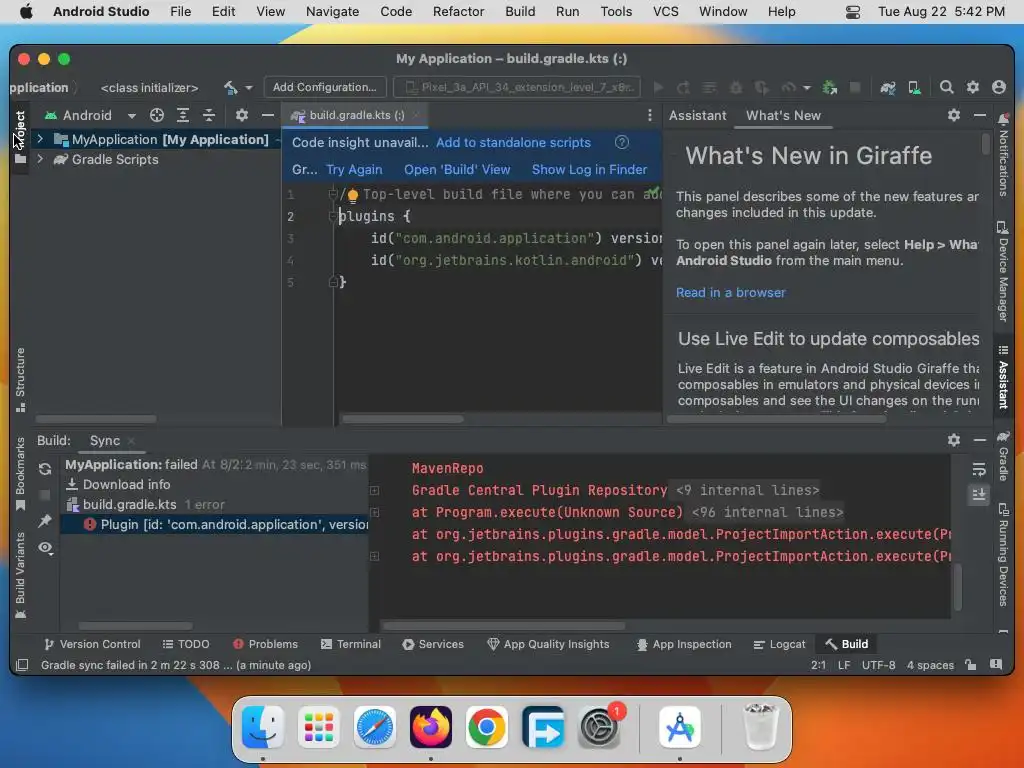Open the Refactor menu
This screenshot has width=1024, height=768.
click(x=458, y=12)
